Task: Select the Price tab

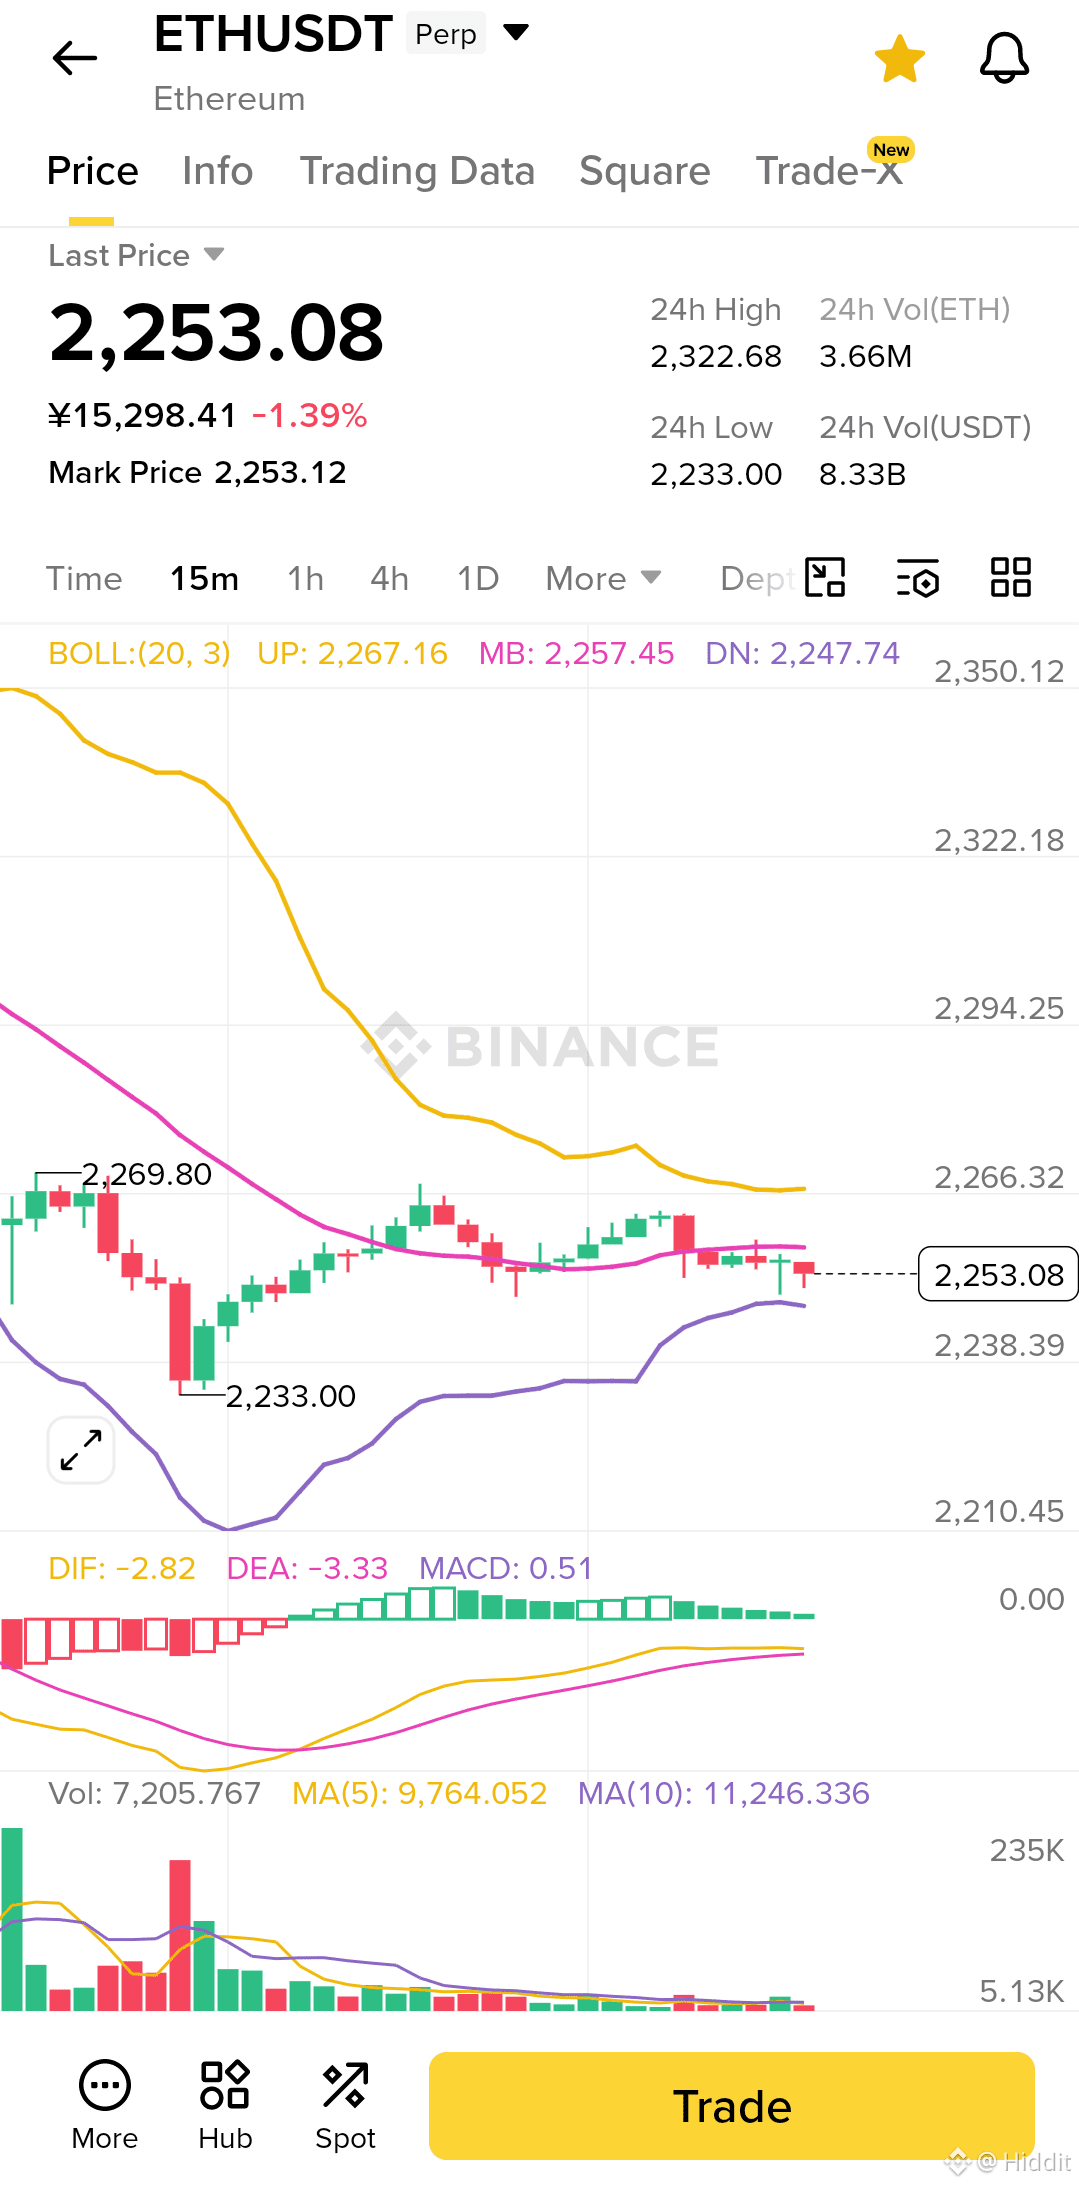Action: 93,171
